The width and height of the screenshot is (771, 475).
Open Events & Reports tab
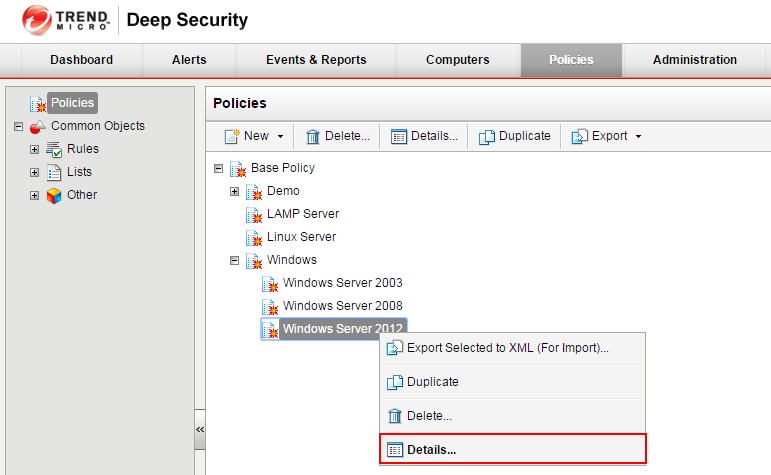click(x=316, y=60)
